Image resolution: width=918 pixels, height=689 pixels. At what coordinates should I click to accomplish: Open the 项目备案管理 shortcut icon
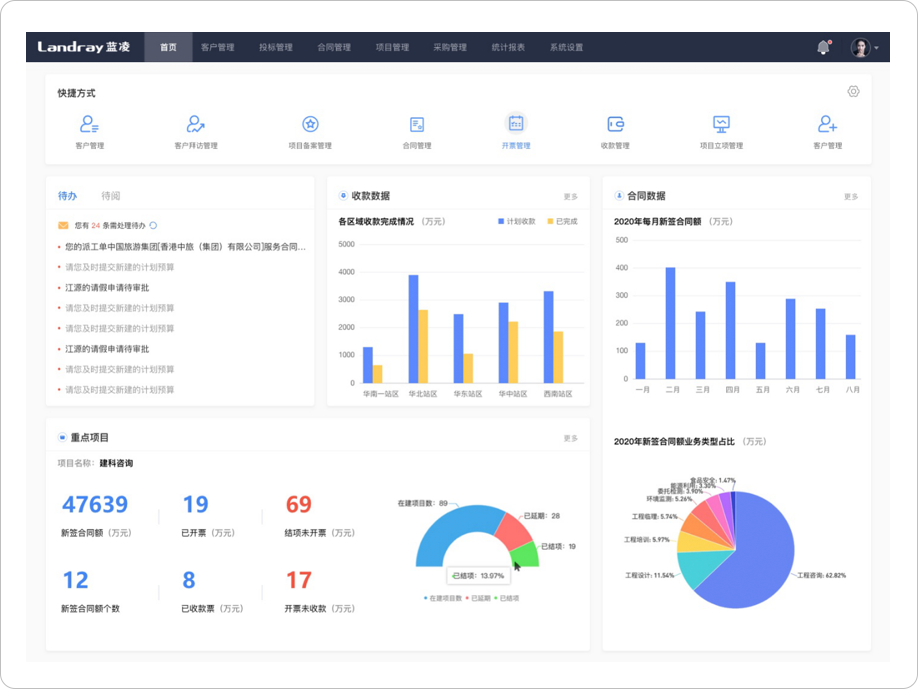pyautogui.click(x=310, y=125)
